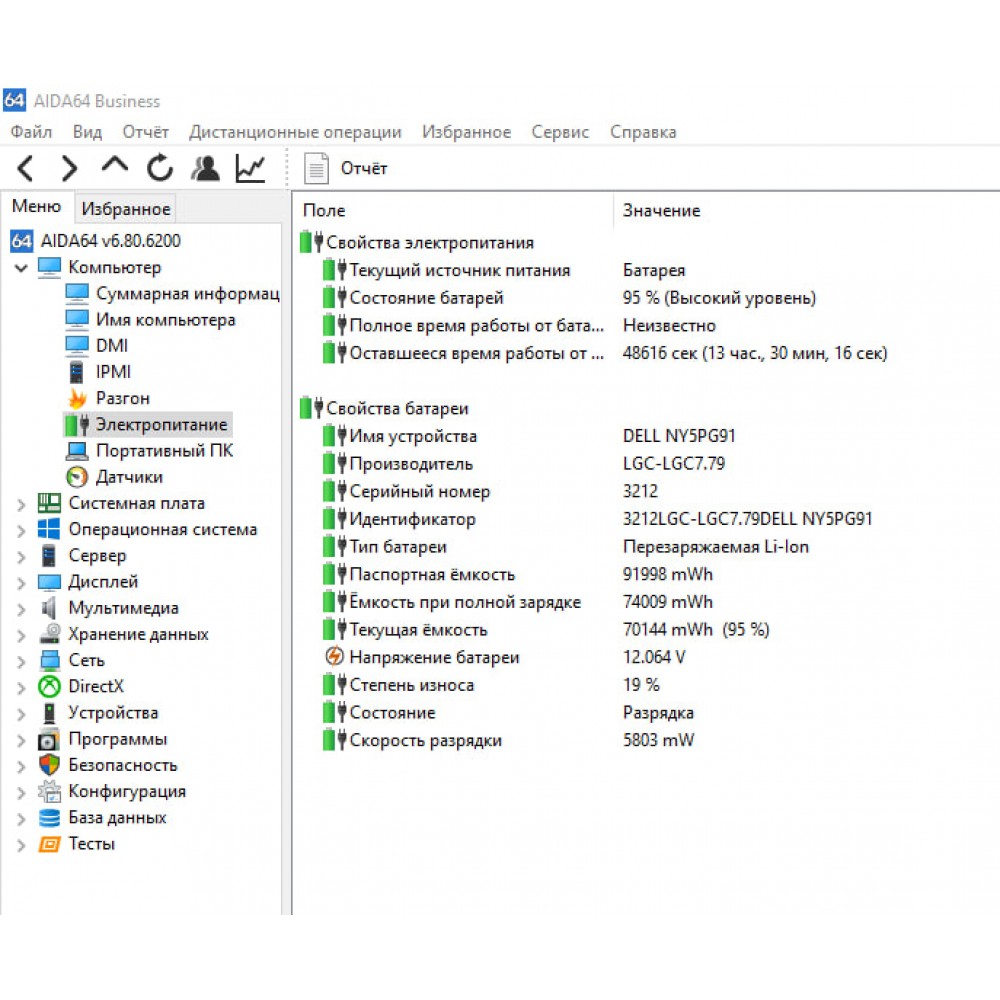Open the graph chart toolbar icon
The image size is (1000, 1000).
pyautogui.click(x=251, y=168)
